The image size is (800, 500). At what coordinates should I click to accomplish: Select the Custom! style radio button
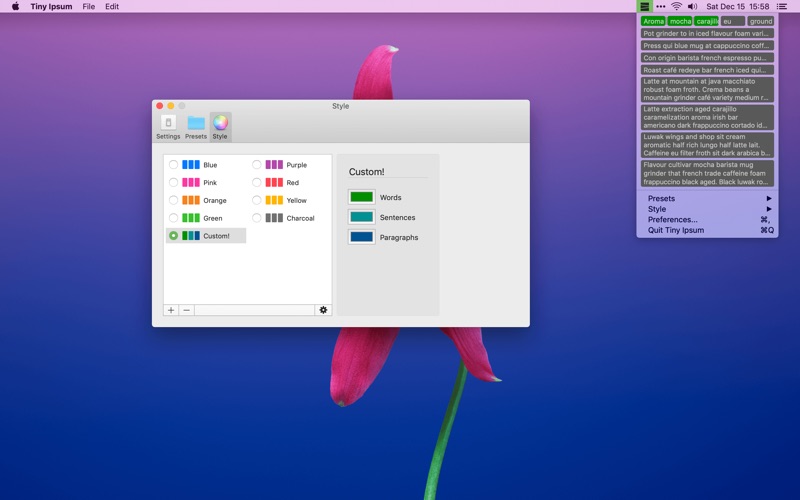pos(173,236)
